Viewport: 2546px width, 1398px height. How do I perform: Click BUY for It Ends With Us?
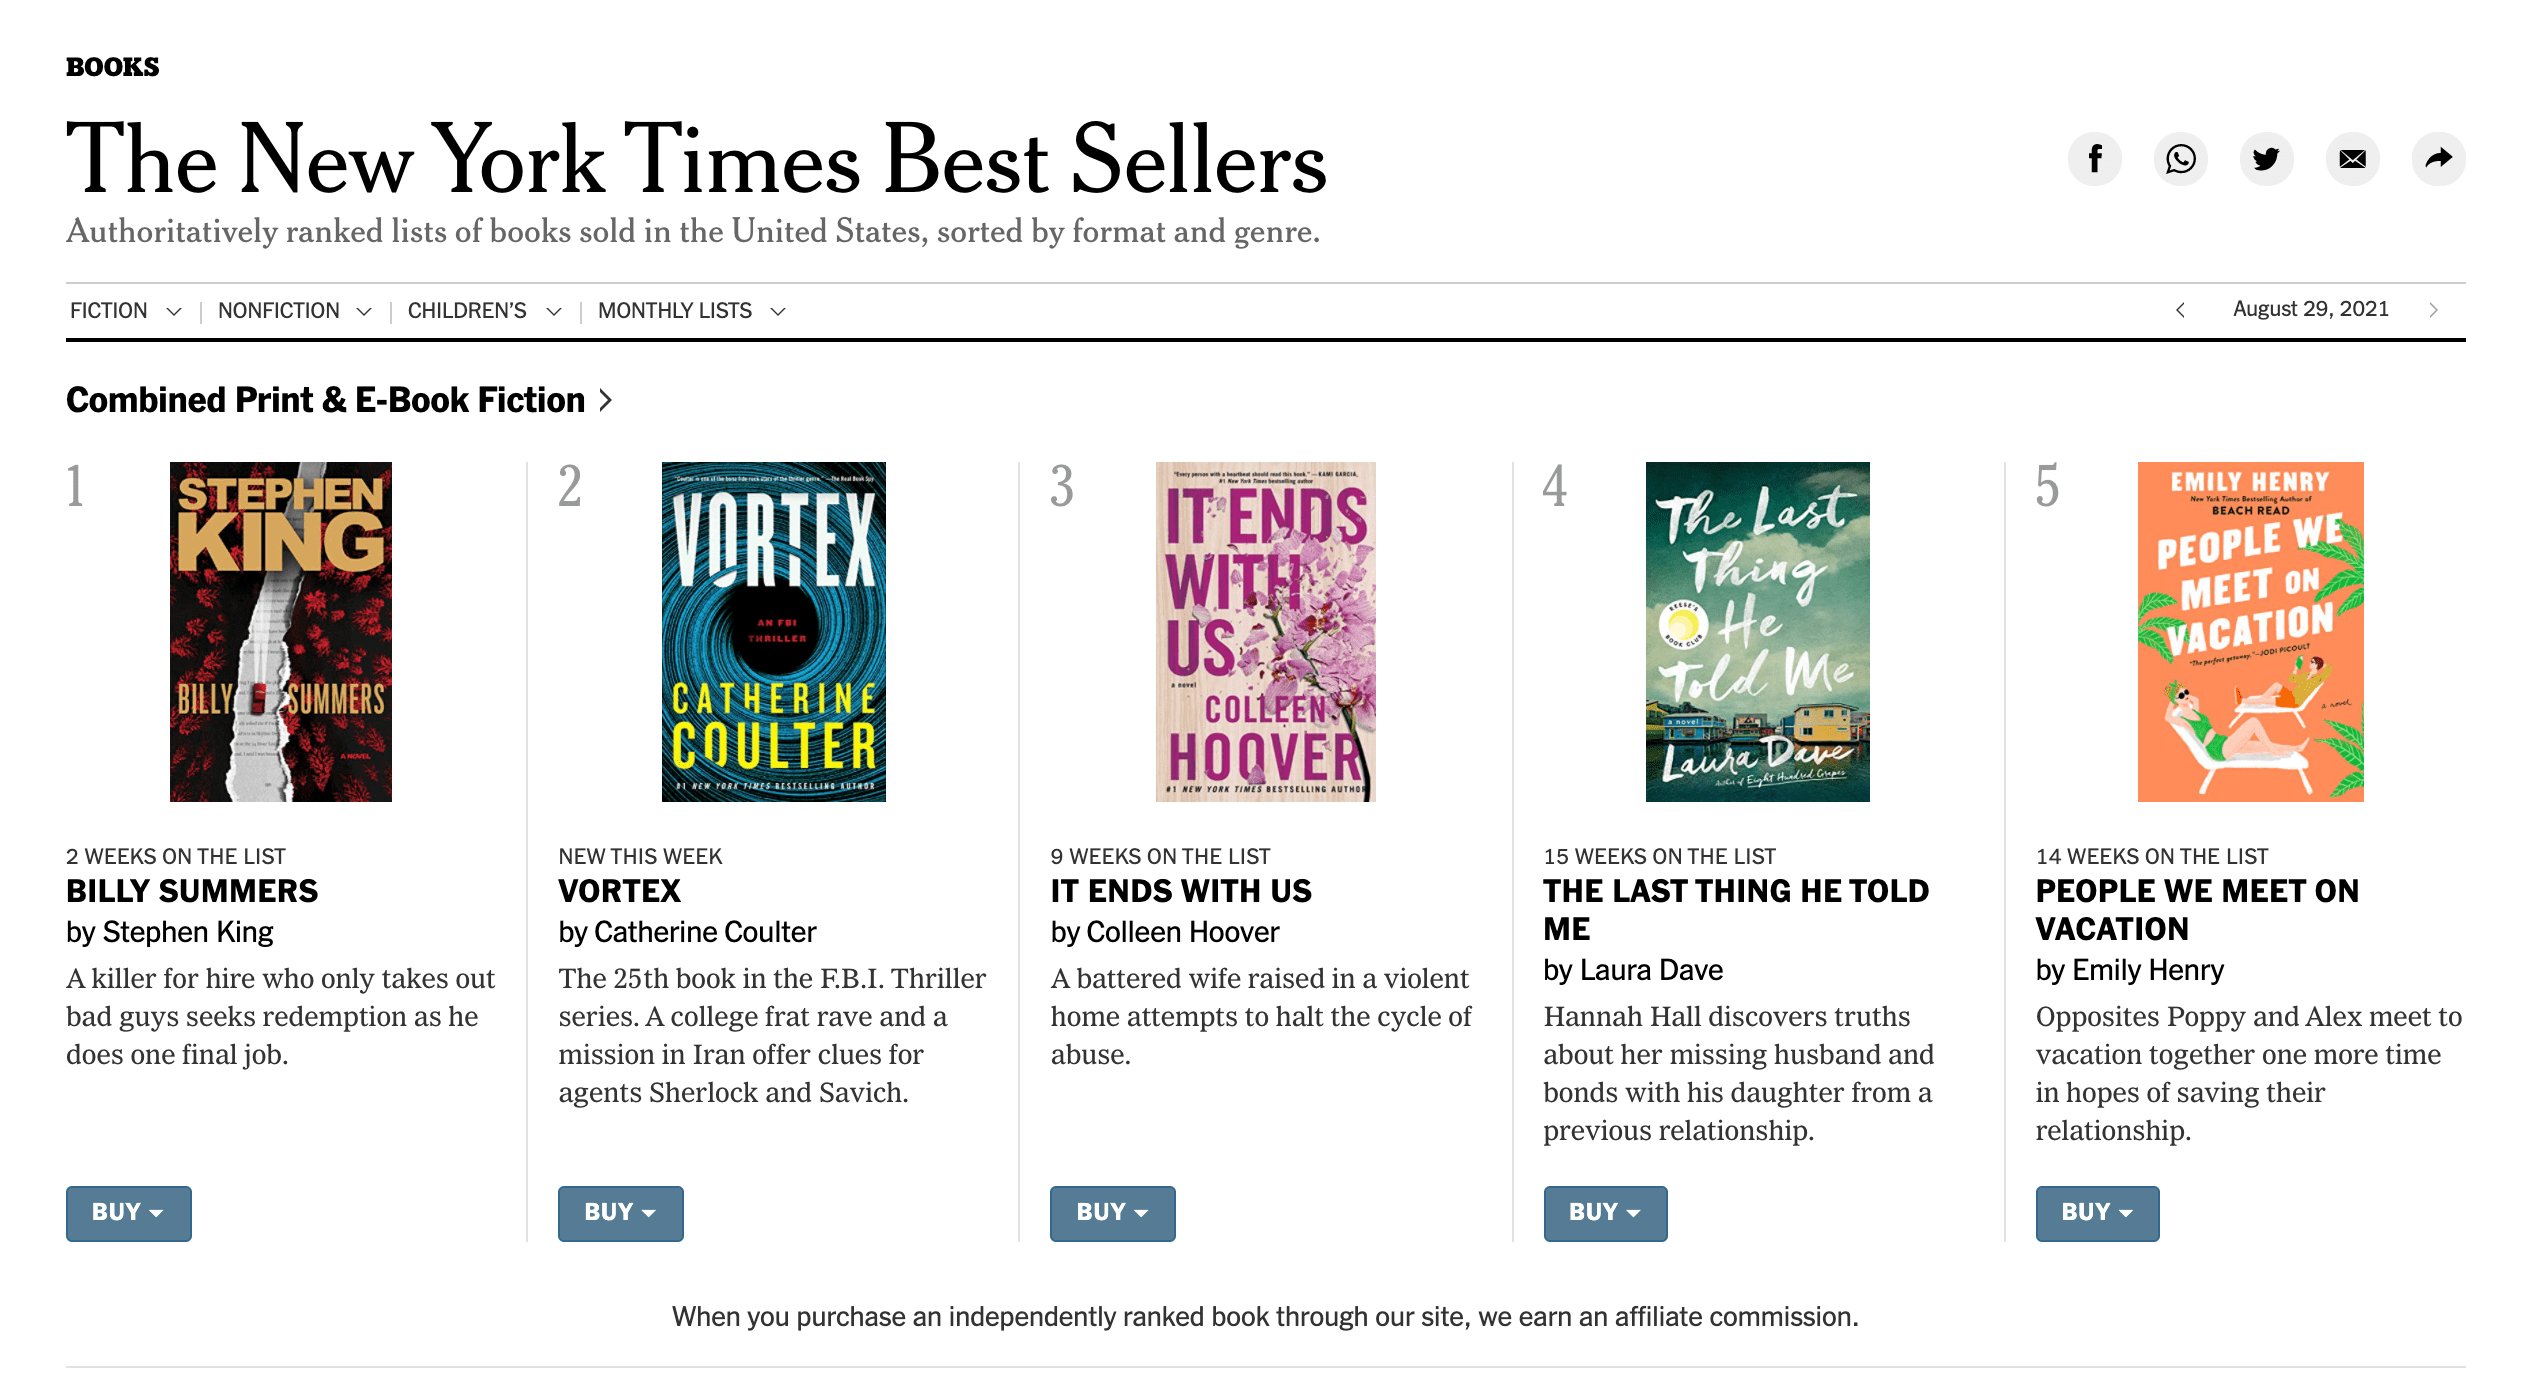1112,1213
